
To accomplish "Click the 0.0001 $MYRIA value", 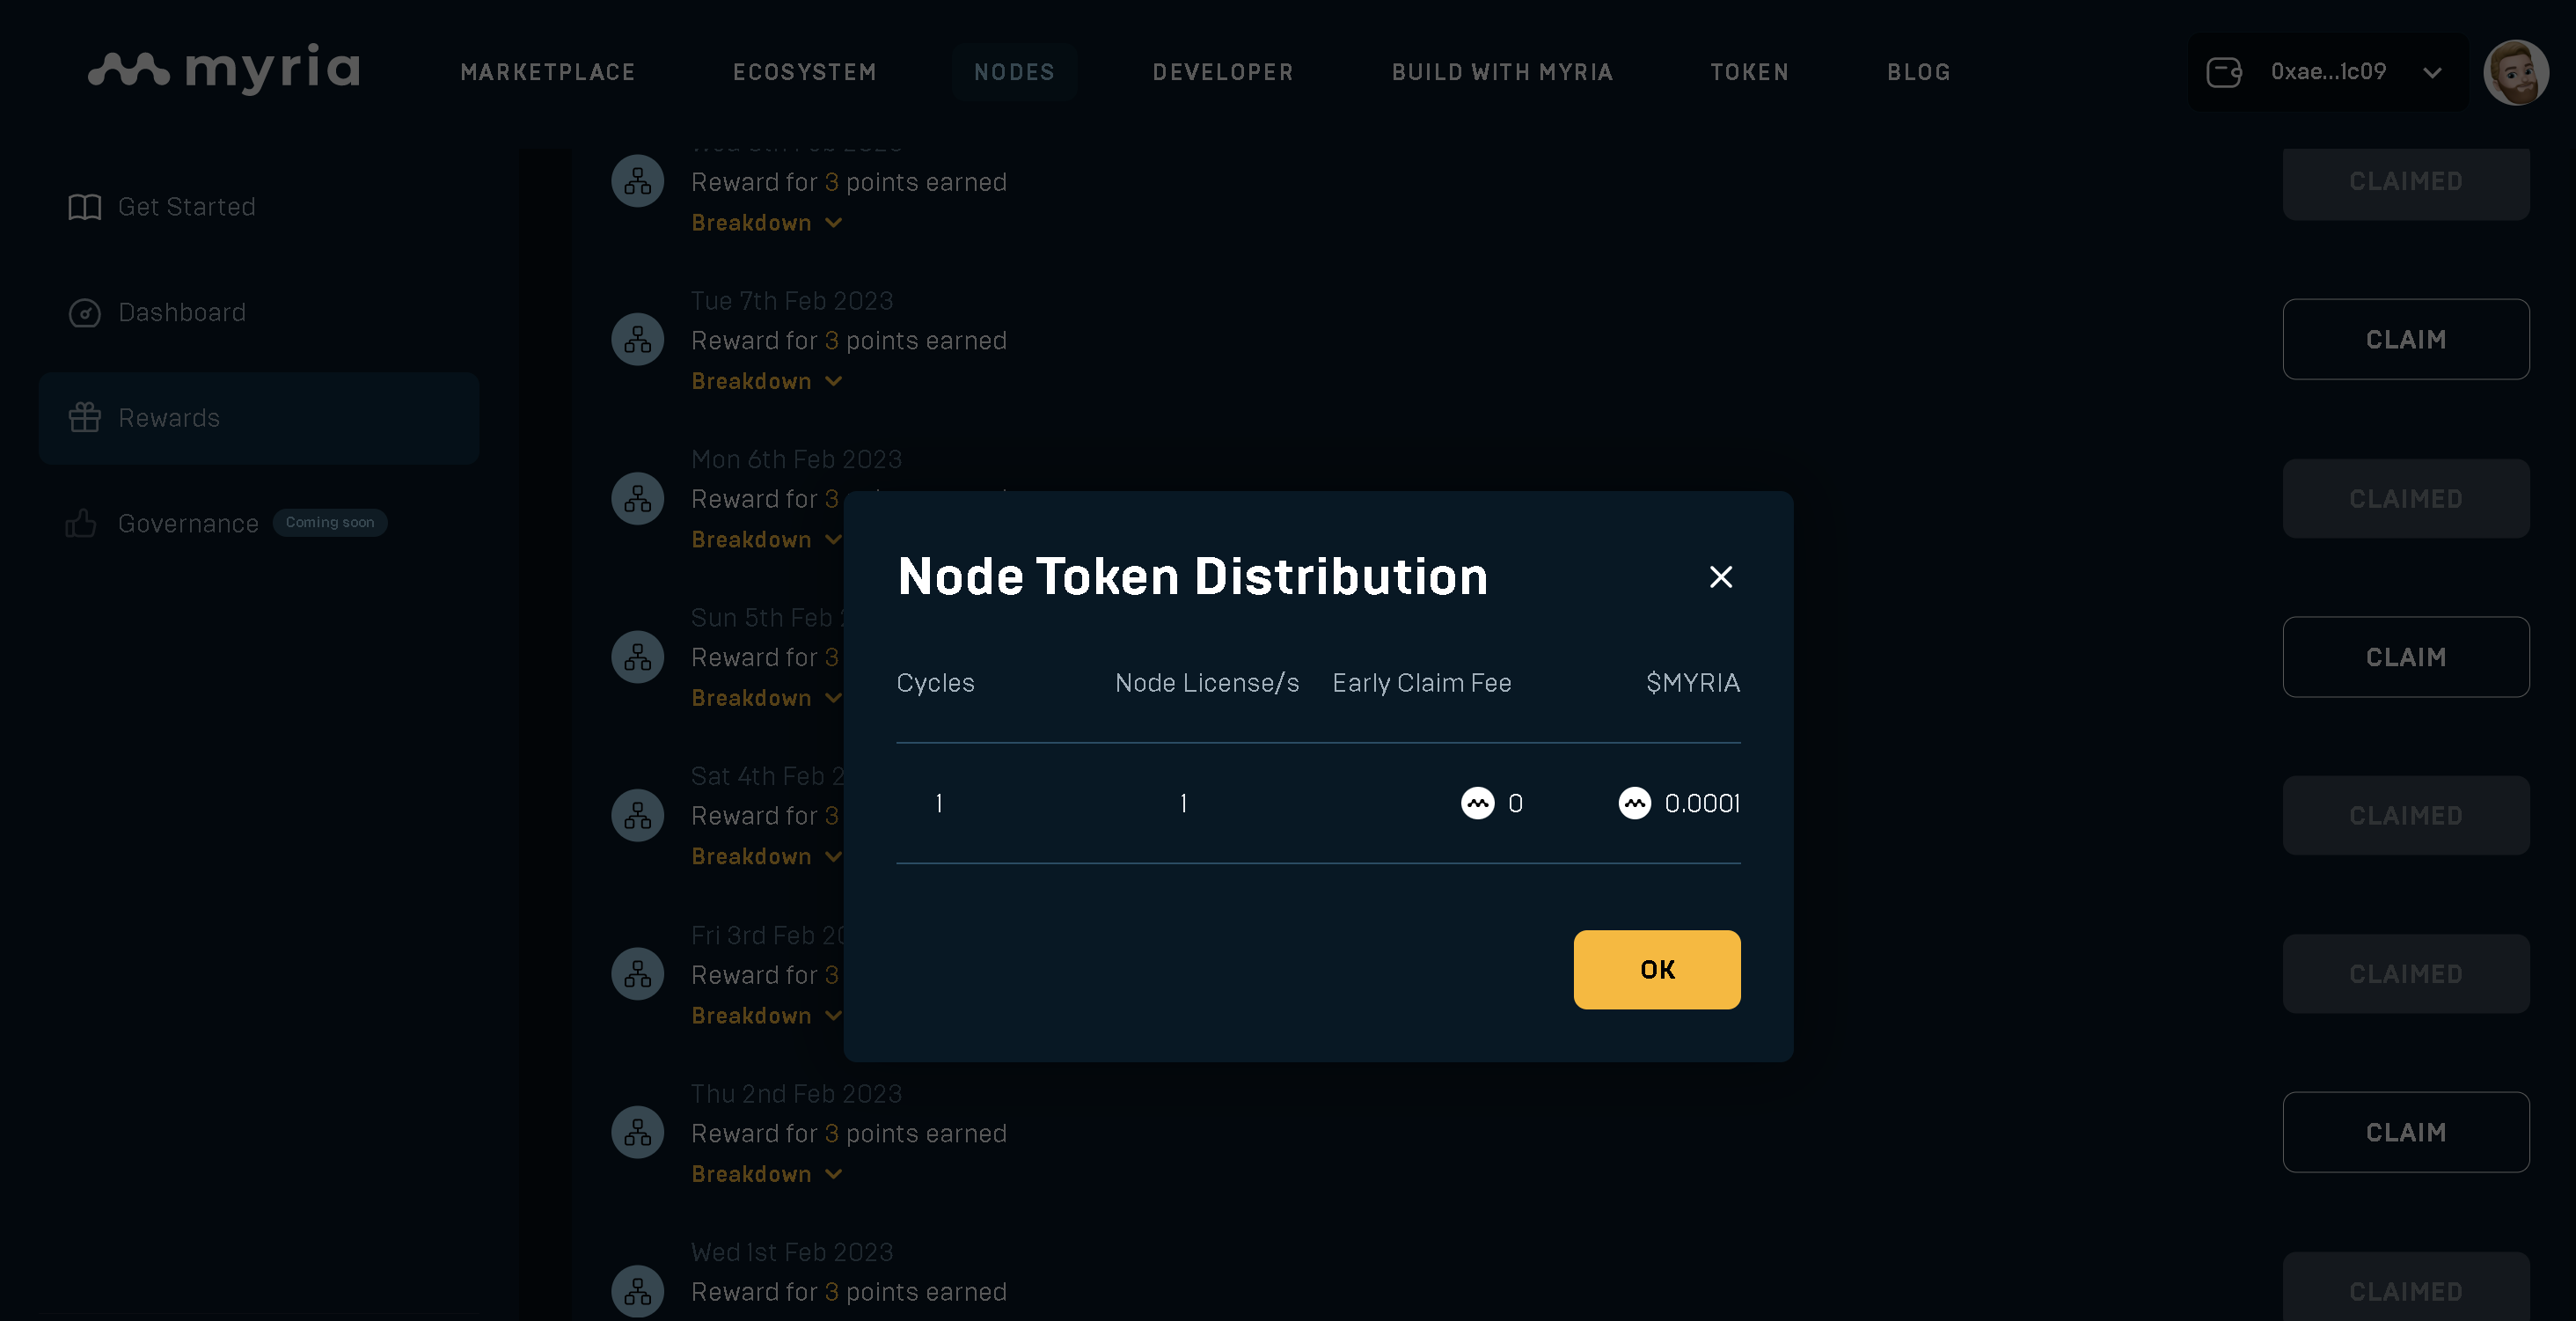I will click(1702, 803).
